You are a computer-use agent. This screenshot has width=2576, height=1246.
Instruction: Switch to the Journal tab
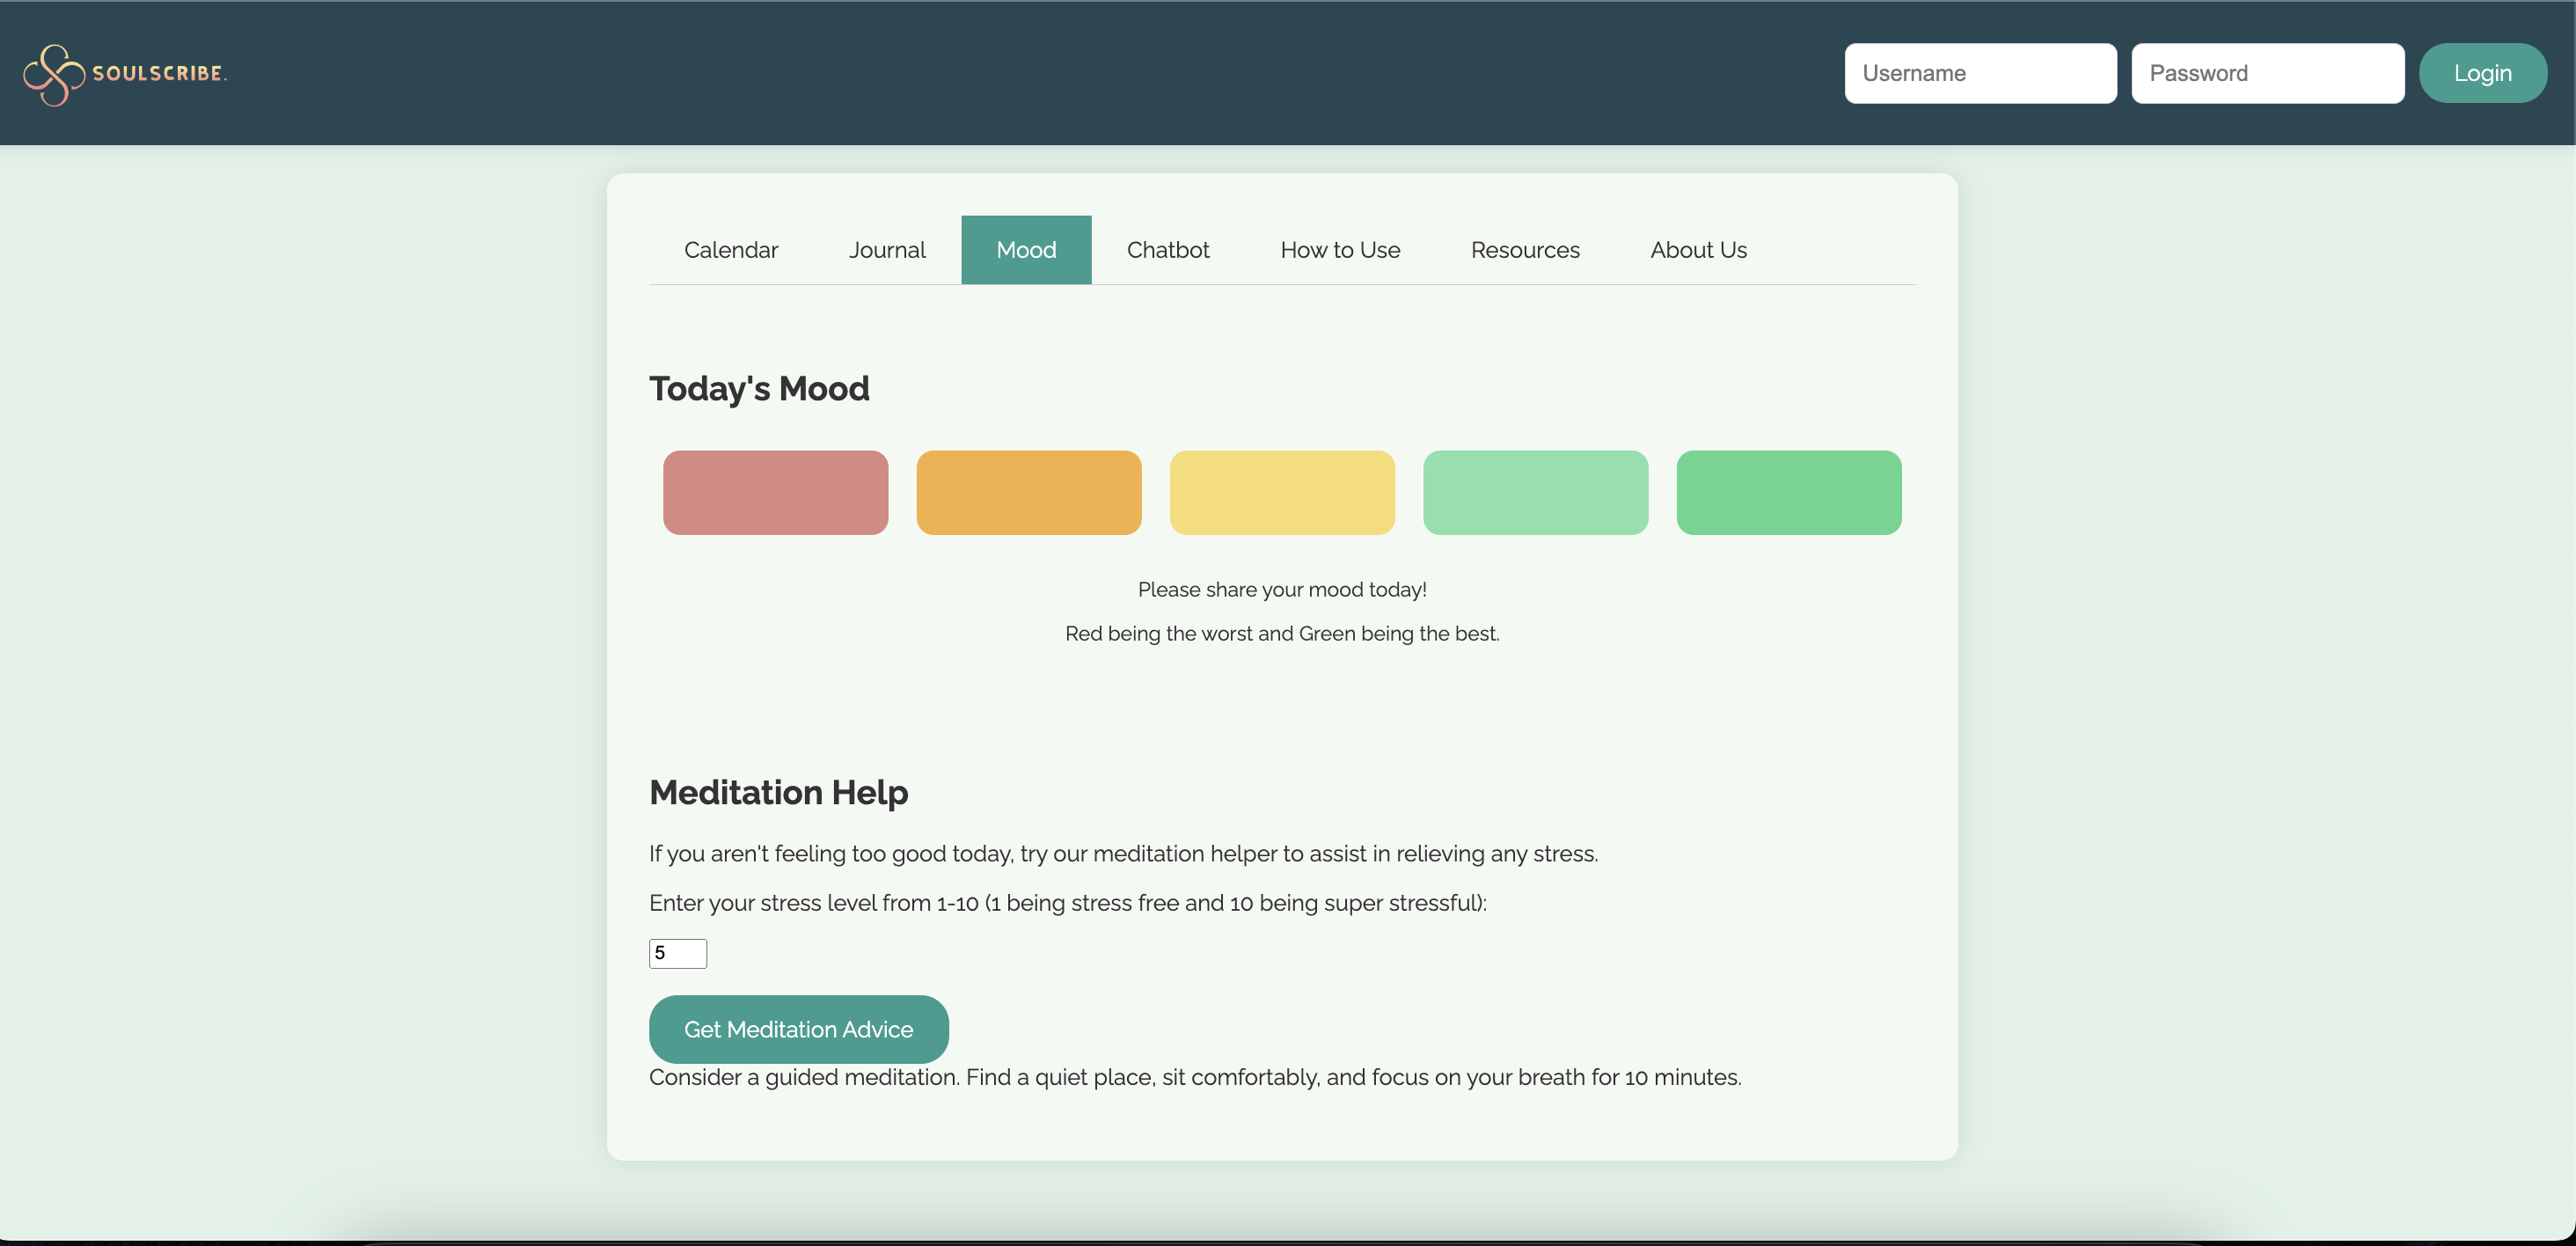(886, 250)
